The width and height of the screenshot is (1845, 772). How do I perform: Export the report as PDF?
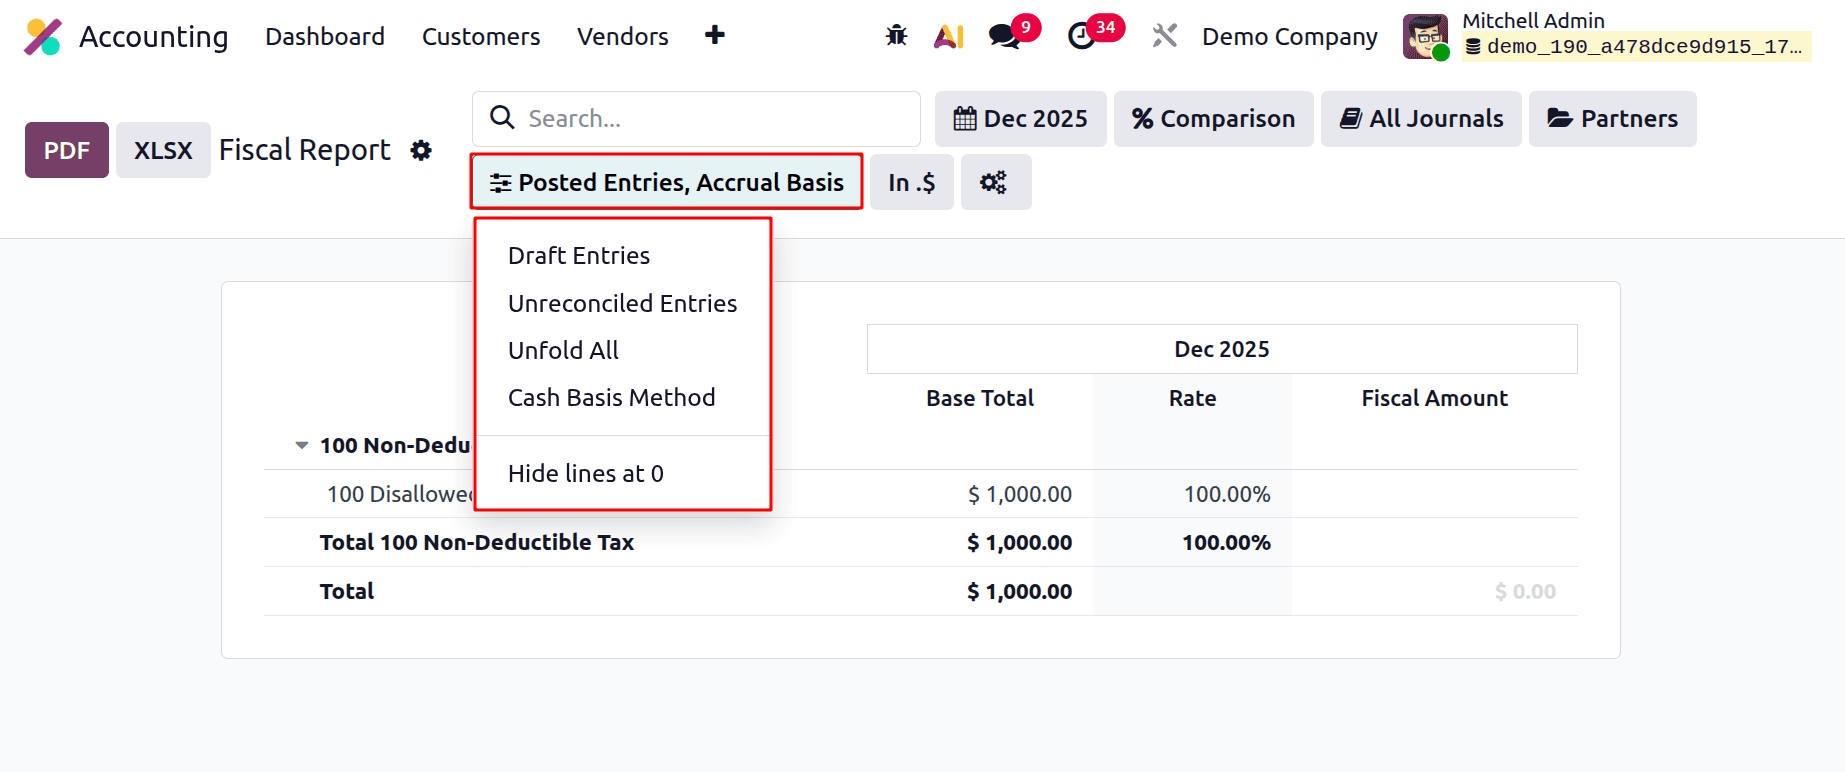pyautogui.click(x=67, y=150)
